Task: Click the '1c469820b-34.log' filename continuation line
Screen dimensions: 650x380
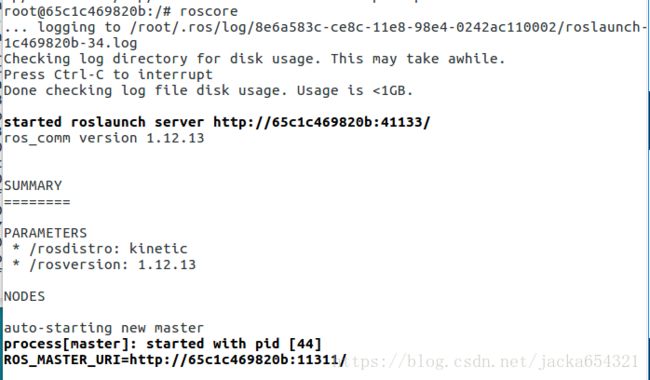Action: click(70, 43)
